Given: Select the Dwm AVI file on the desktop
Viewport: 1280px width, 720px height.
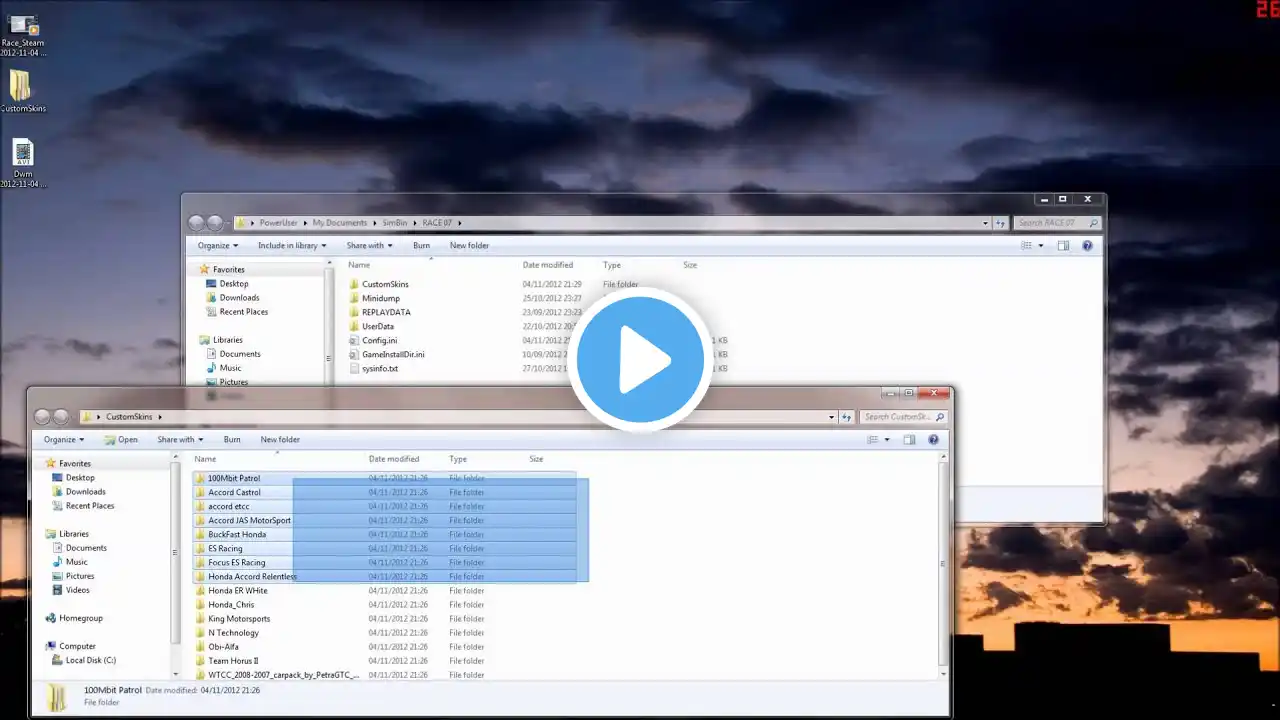Looking at the screenshot, I should [x=22, y=164].
